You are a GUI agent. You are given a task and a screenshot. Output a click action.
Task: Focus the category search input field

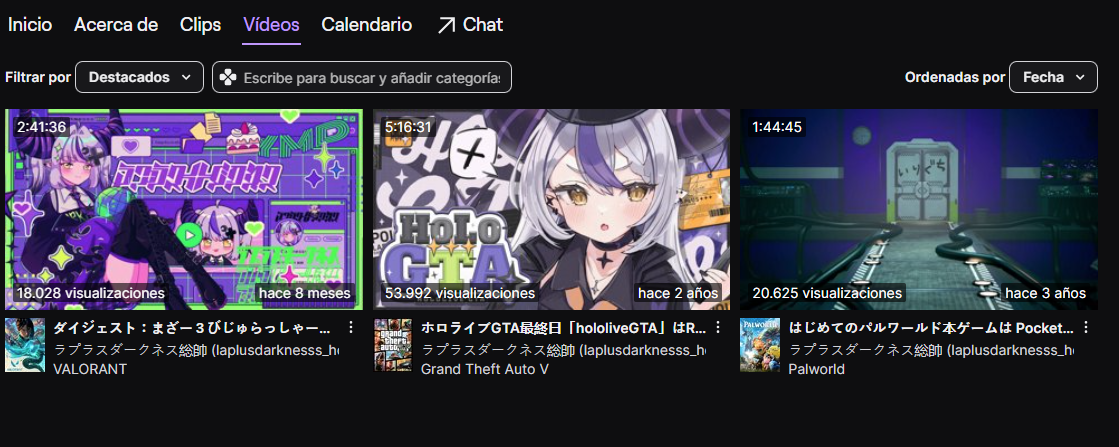[362, 77]
